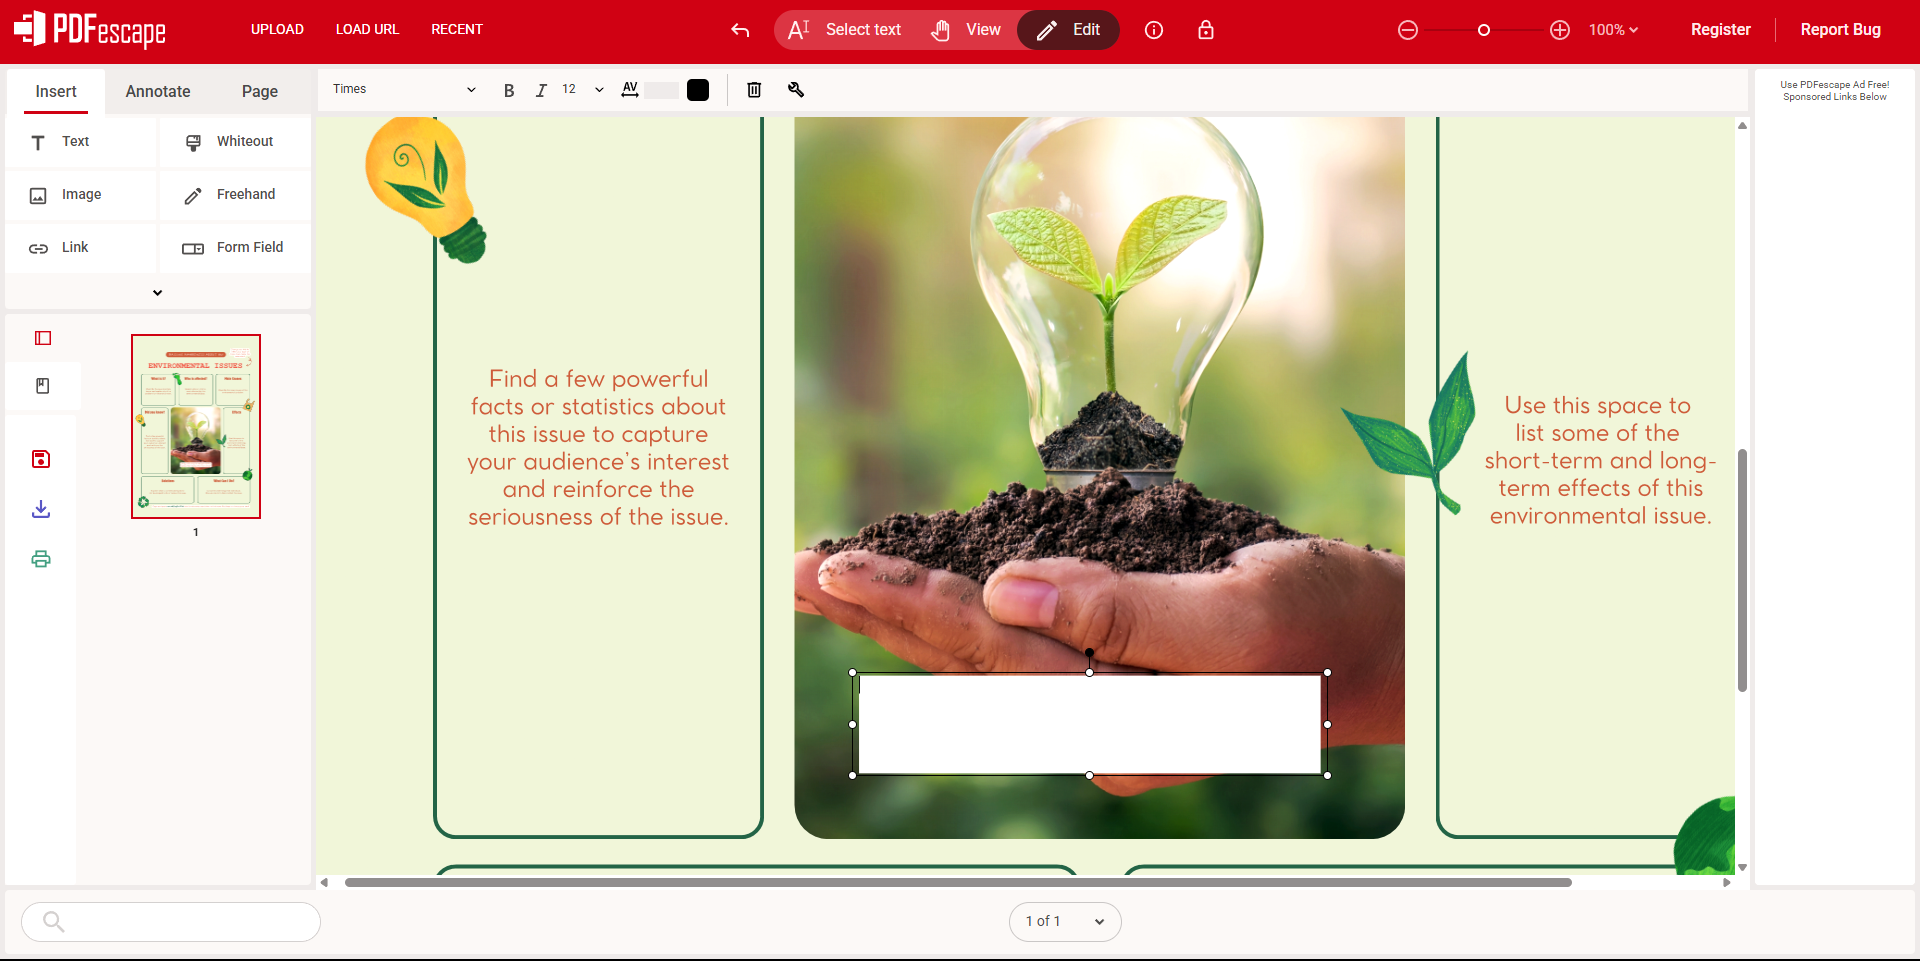The height and width of the screenshot is (961, 1920).
Task: Select the Image insert tool
Action: click(x=81, y=195)
